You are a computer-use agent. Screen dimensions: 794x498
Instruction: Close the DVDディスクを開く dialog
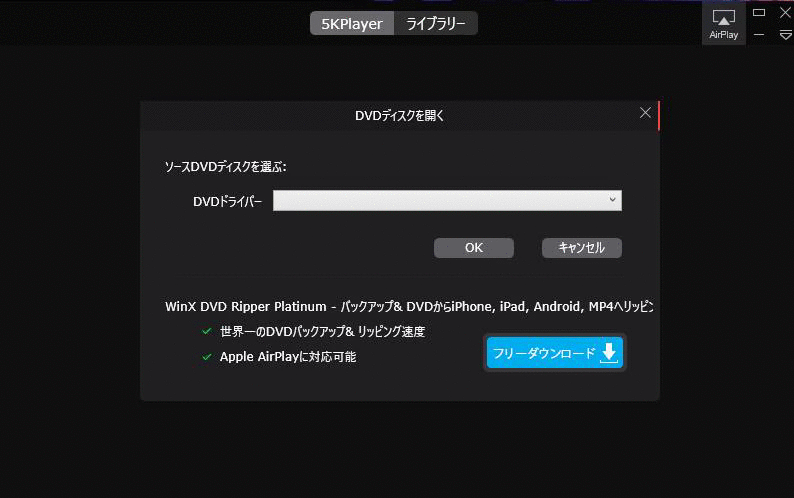[x=645, y=113]
